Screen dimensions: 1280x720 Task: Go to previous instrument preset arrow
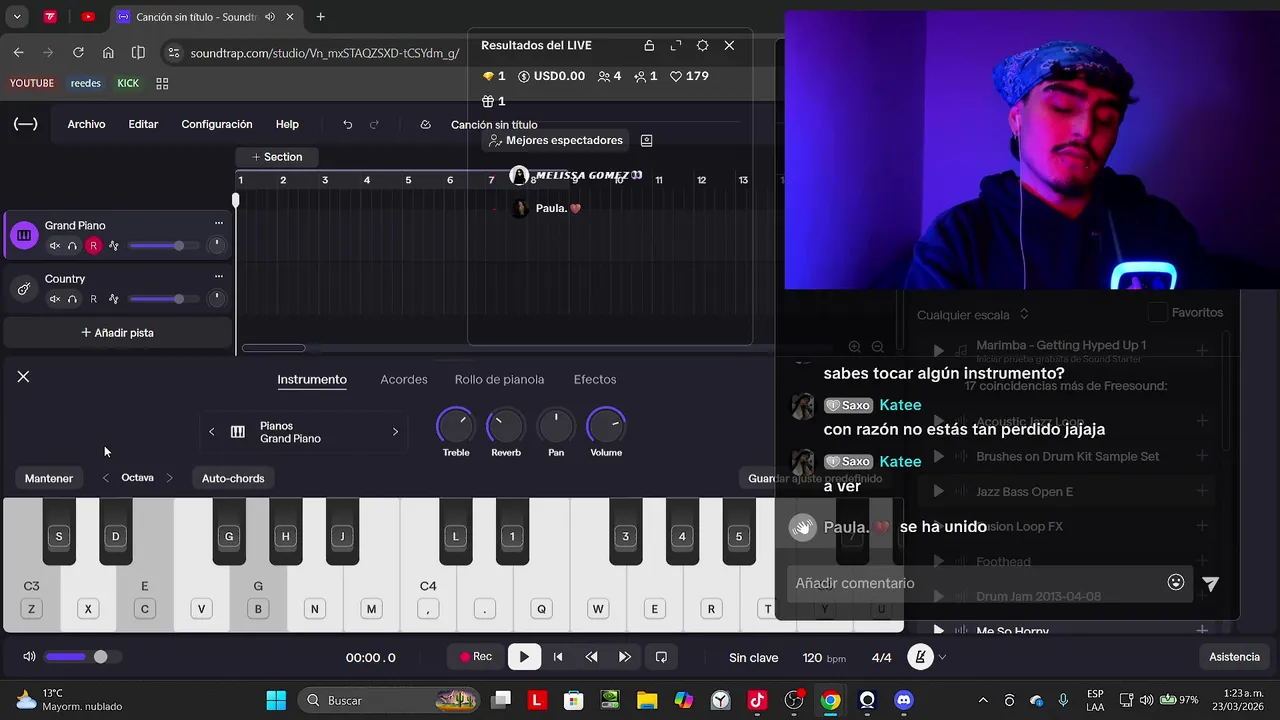[211, 432]
